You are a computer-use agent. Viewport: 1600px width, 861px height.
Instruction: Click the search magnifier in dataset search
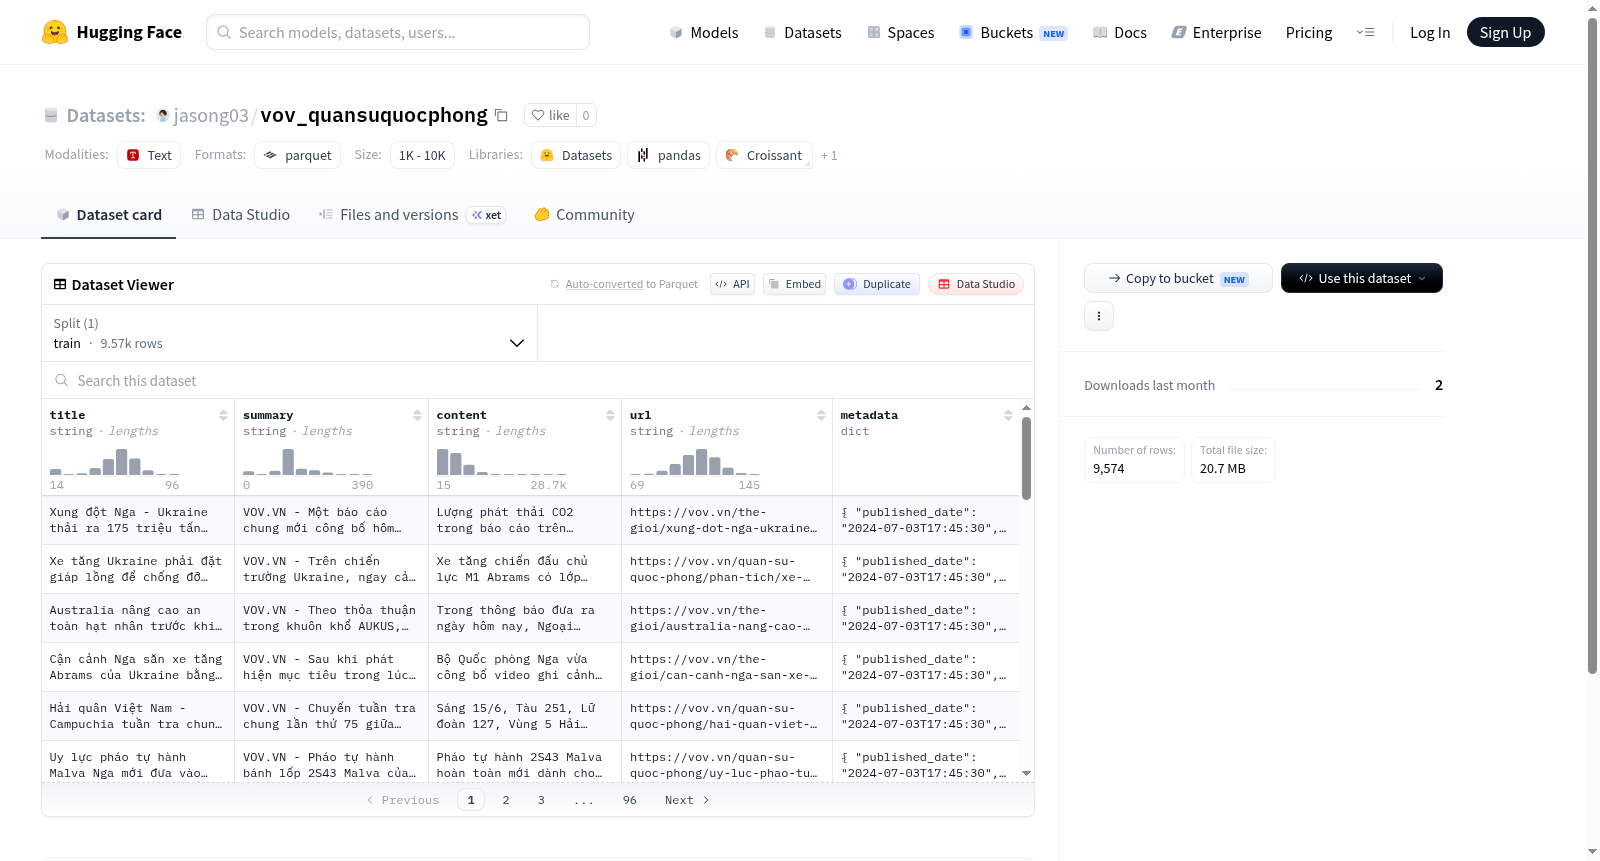62,381
